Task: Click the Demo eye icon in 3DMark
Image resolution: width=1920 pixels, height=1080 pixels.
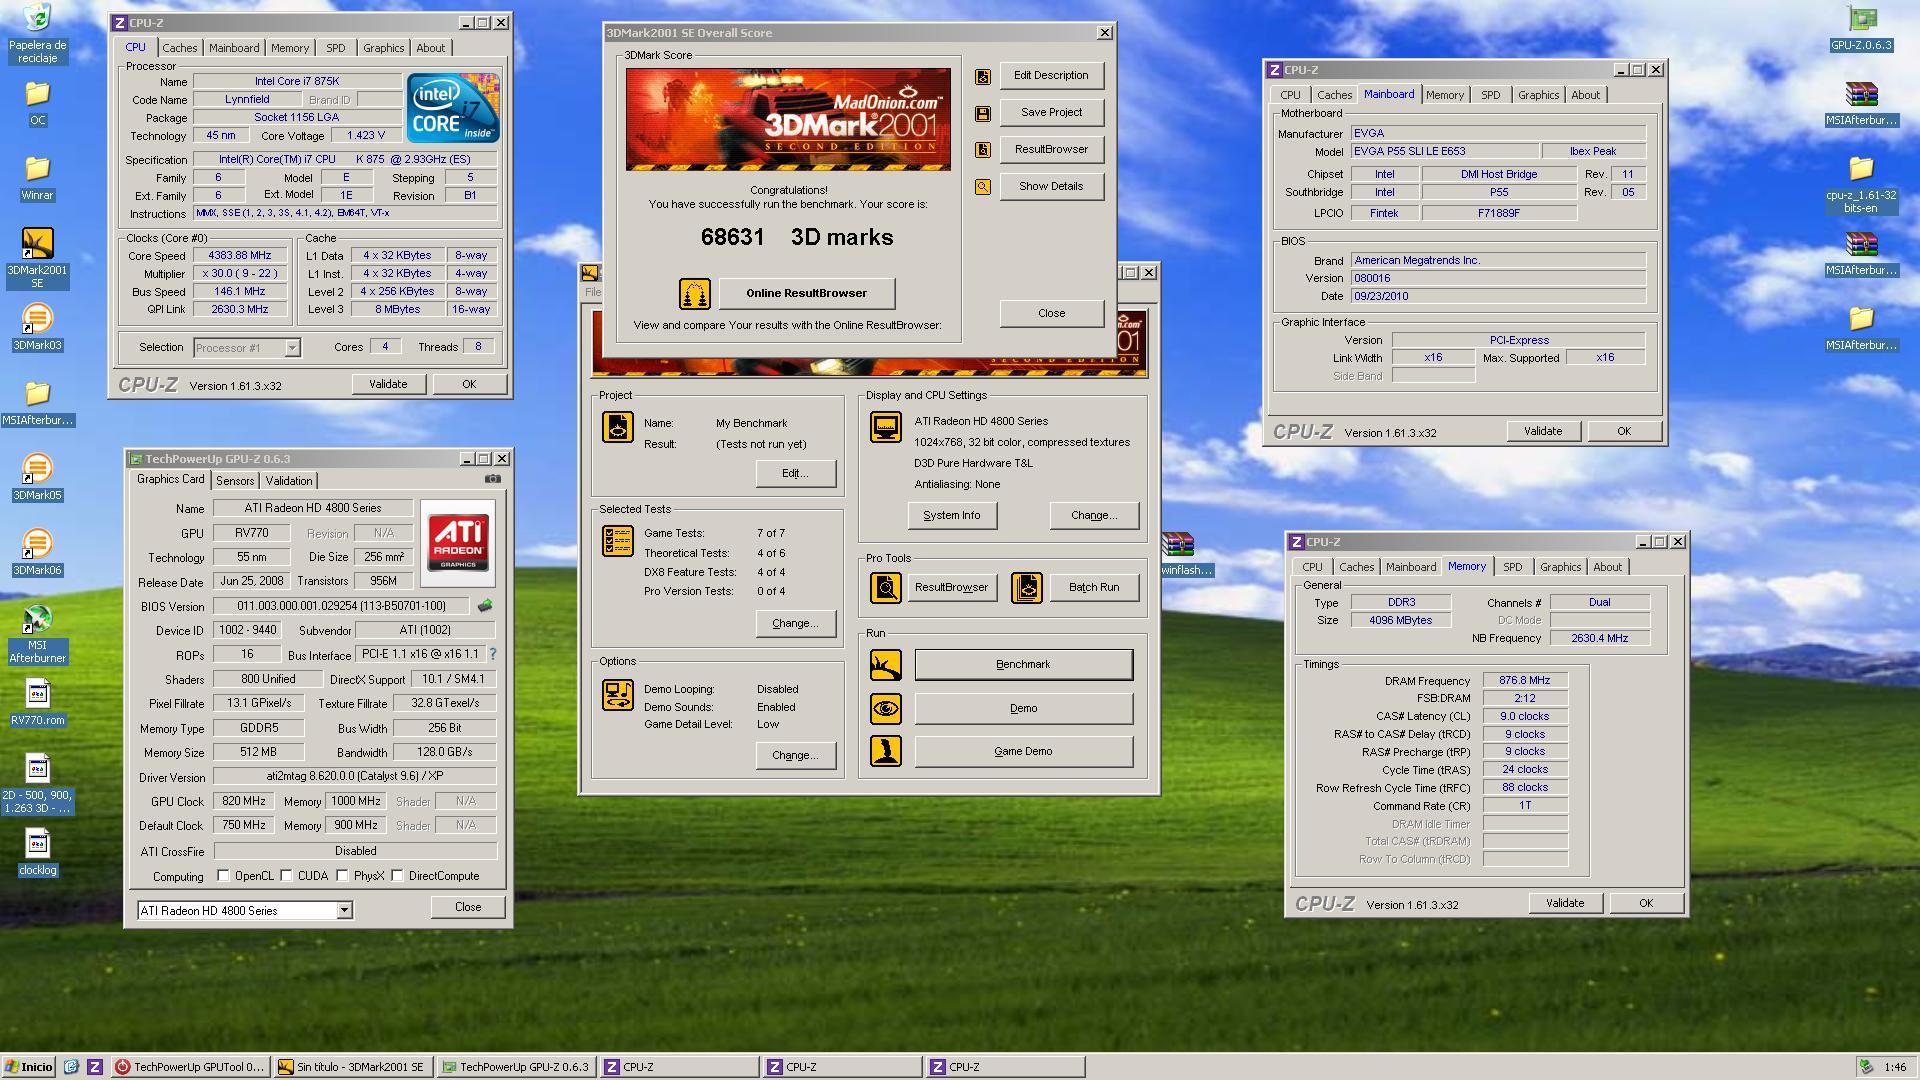Action: coord(886,709)
